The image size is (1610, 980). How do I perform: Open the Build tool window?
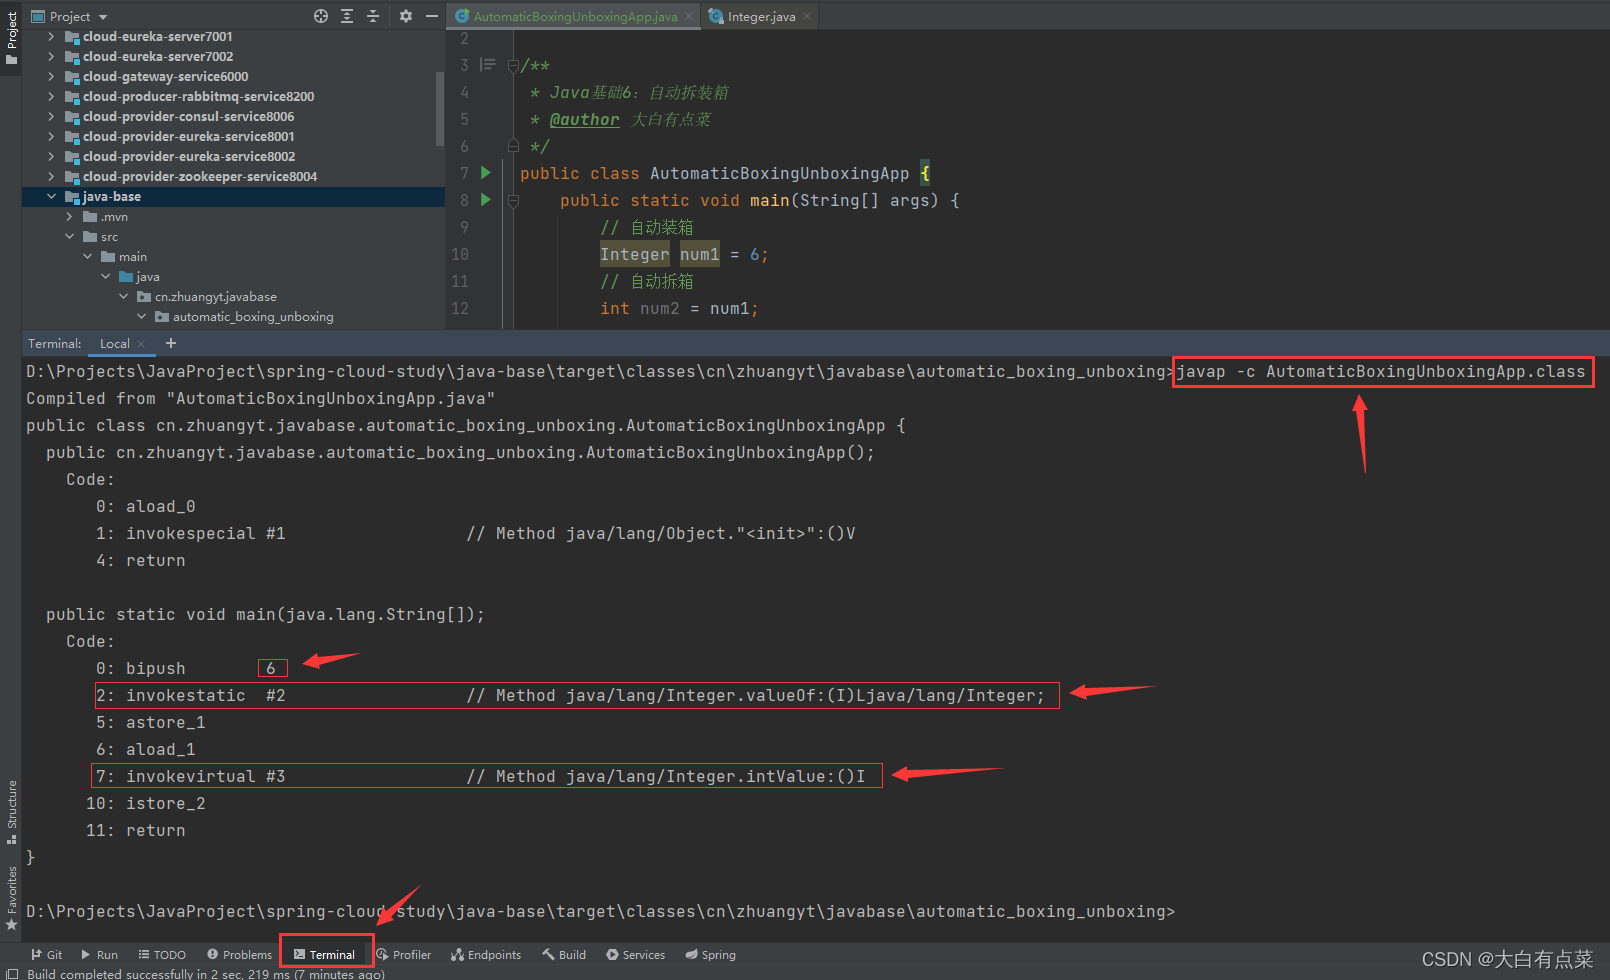click(564, 955)
